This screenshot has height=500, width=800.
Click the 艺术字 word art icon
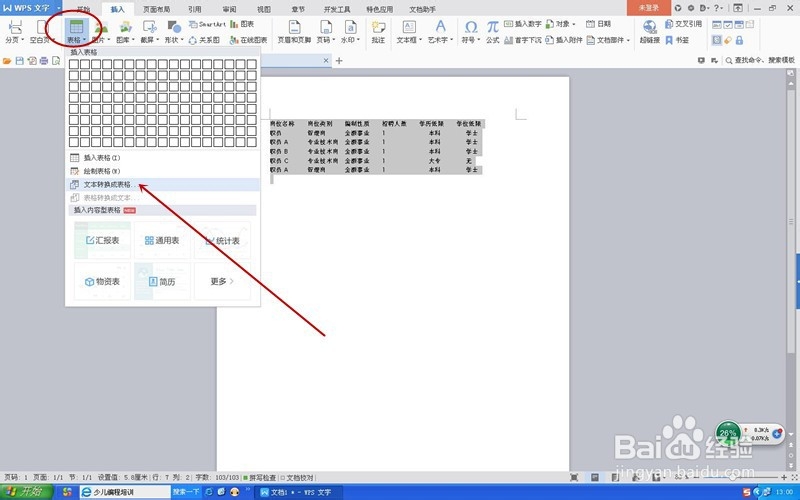[x=440, y=31]
